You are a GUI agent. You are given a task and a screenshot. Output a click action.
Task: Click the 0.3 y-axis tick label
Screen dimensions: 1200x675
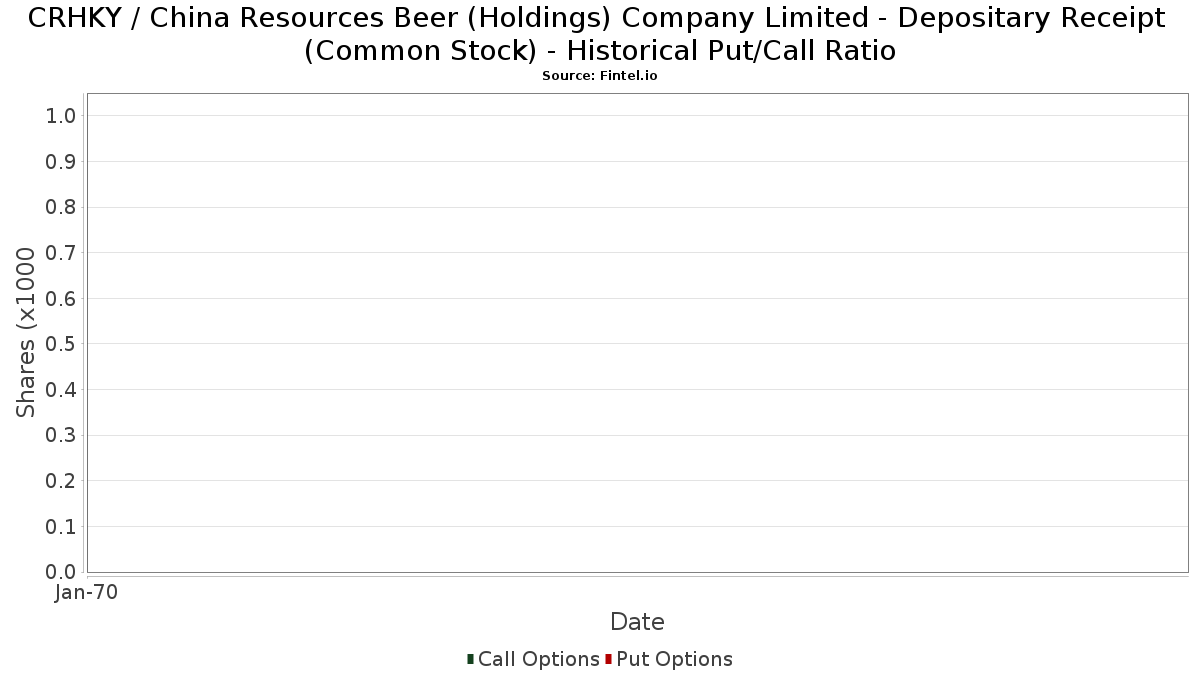pyautogui.click(x=61, y=435)
